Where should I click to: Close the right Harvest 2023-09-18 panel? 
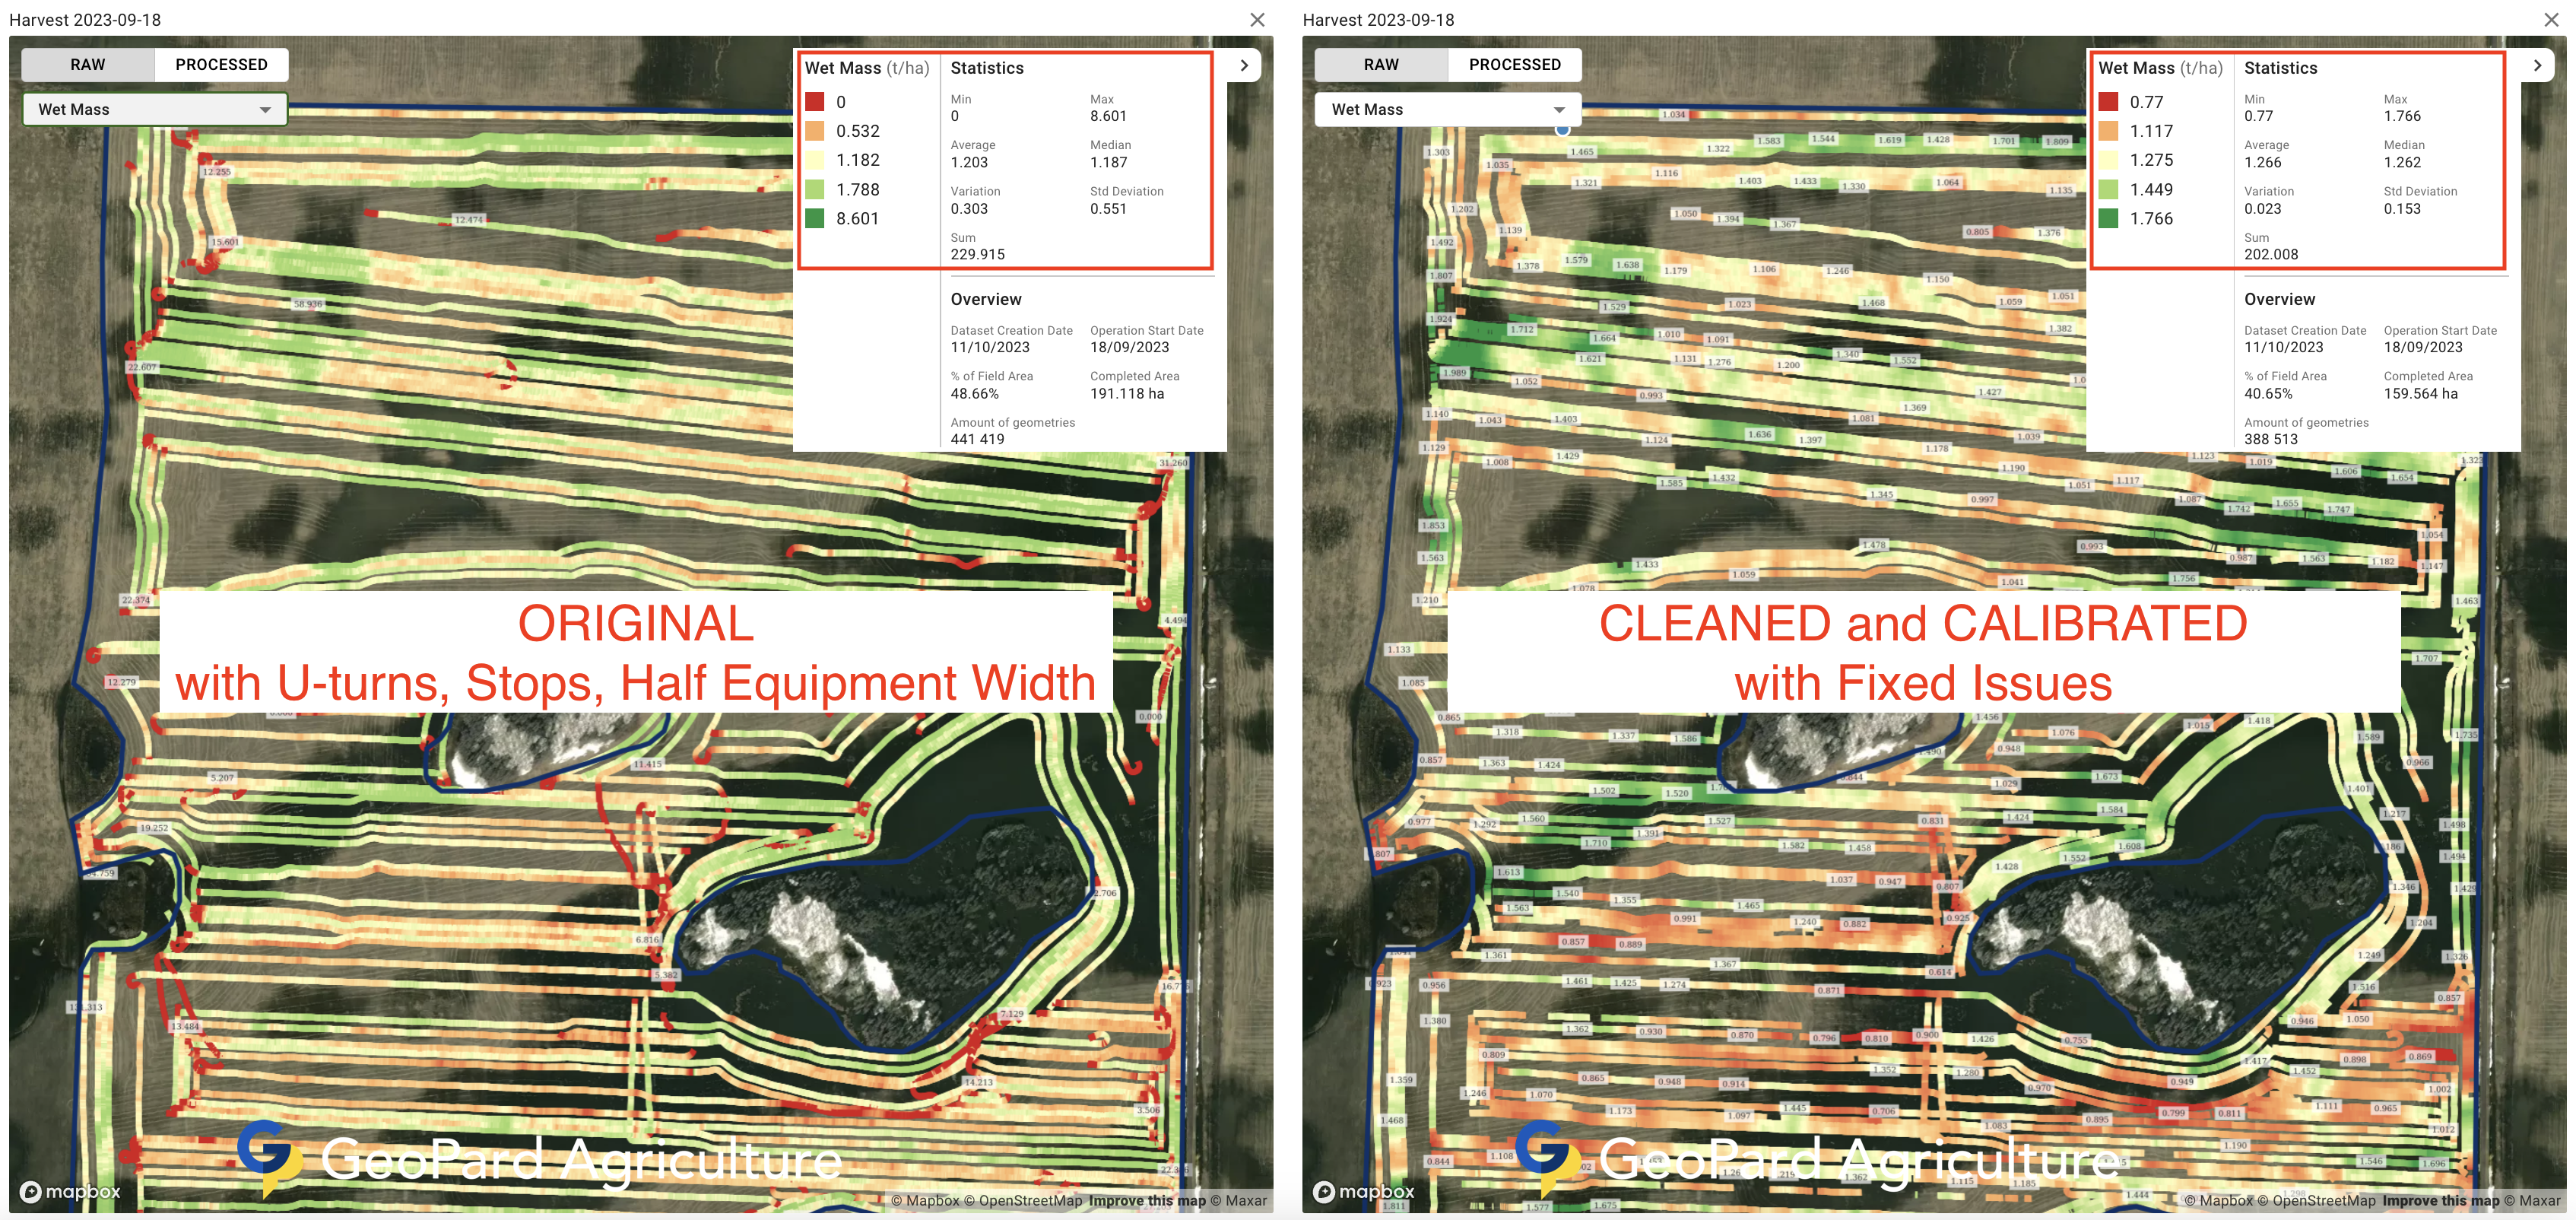click(x=2551, y=19)
